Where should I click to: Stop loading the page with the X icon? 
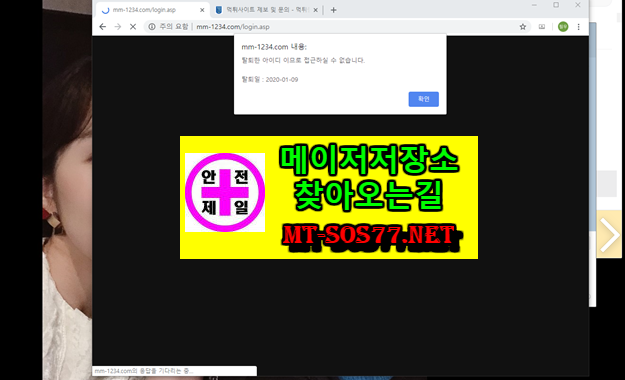tap(133, 27)
